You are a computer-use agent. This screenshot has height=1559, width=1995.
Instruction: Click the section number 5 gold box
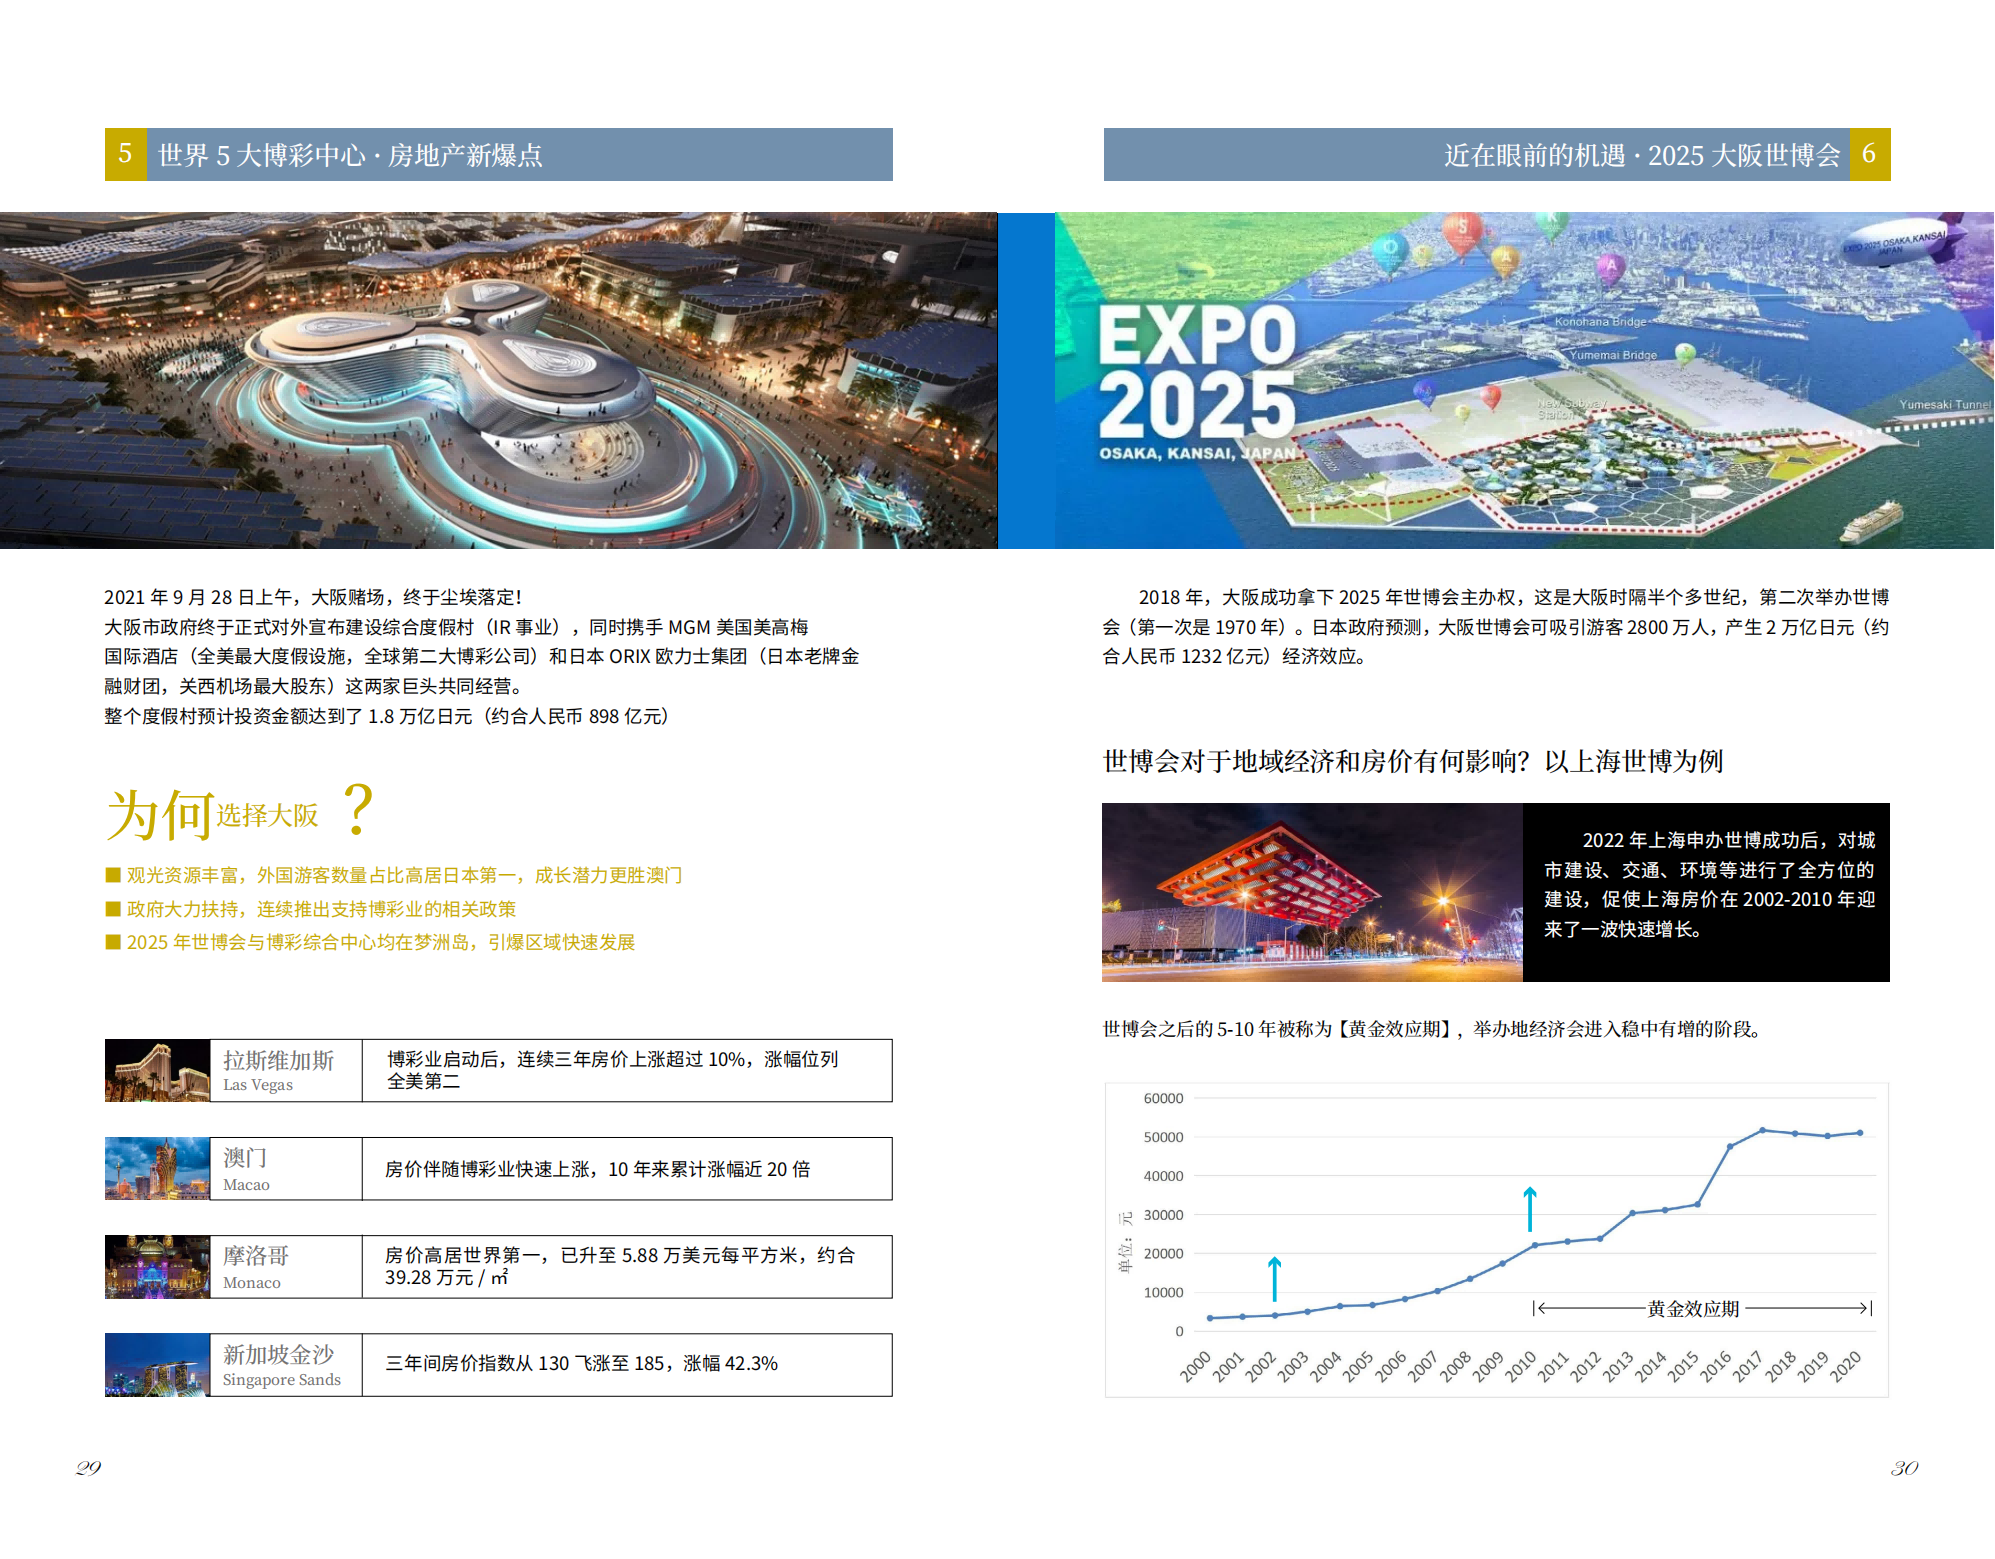[x=126, y=154]
